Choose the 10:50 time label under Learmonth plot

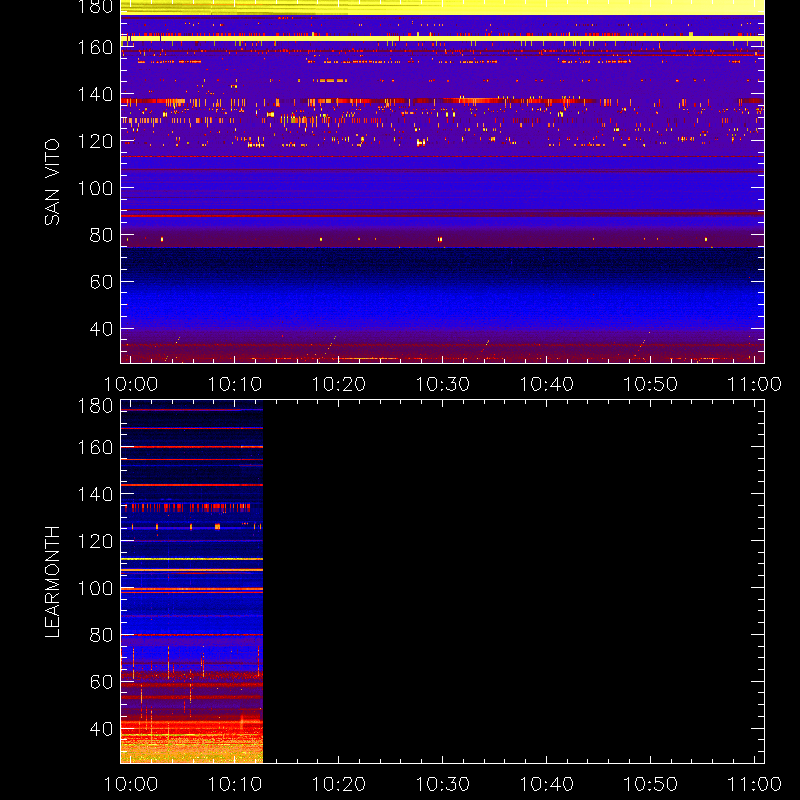click(x=651, y=784)
